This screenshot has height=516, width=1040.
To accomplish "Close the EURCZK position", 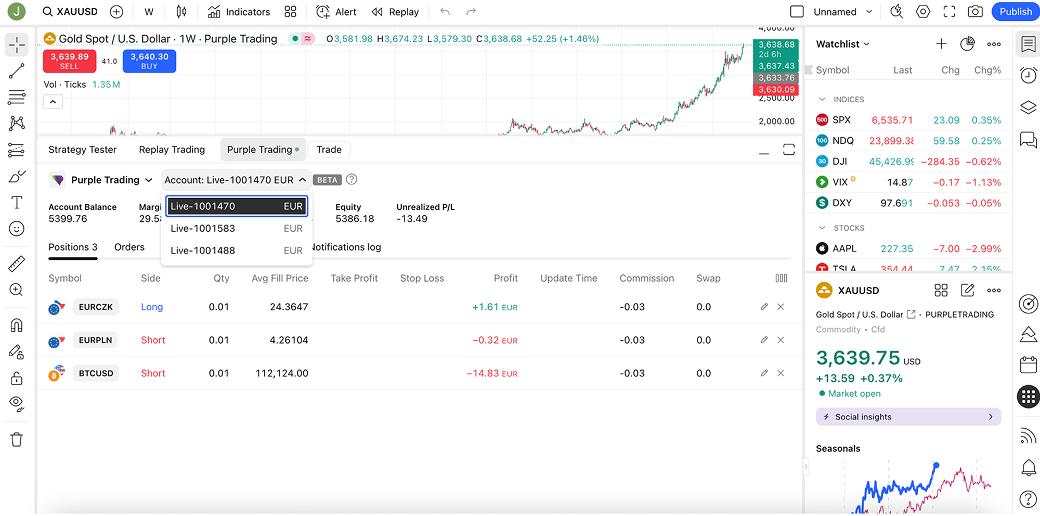I will [781, 307].
